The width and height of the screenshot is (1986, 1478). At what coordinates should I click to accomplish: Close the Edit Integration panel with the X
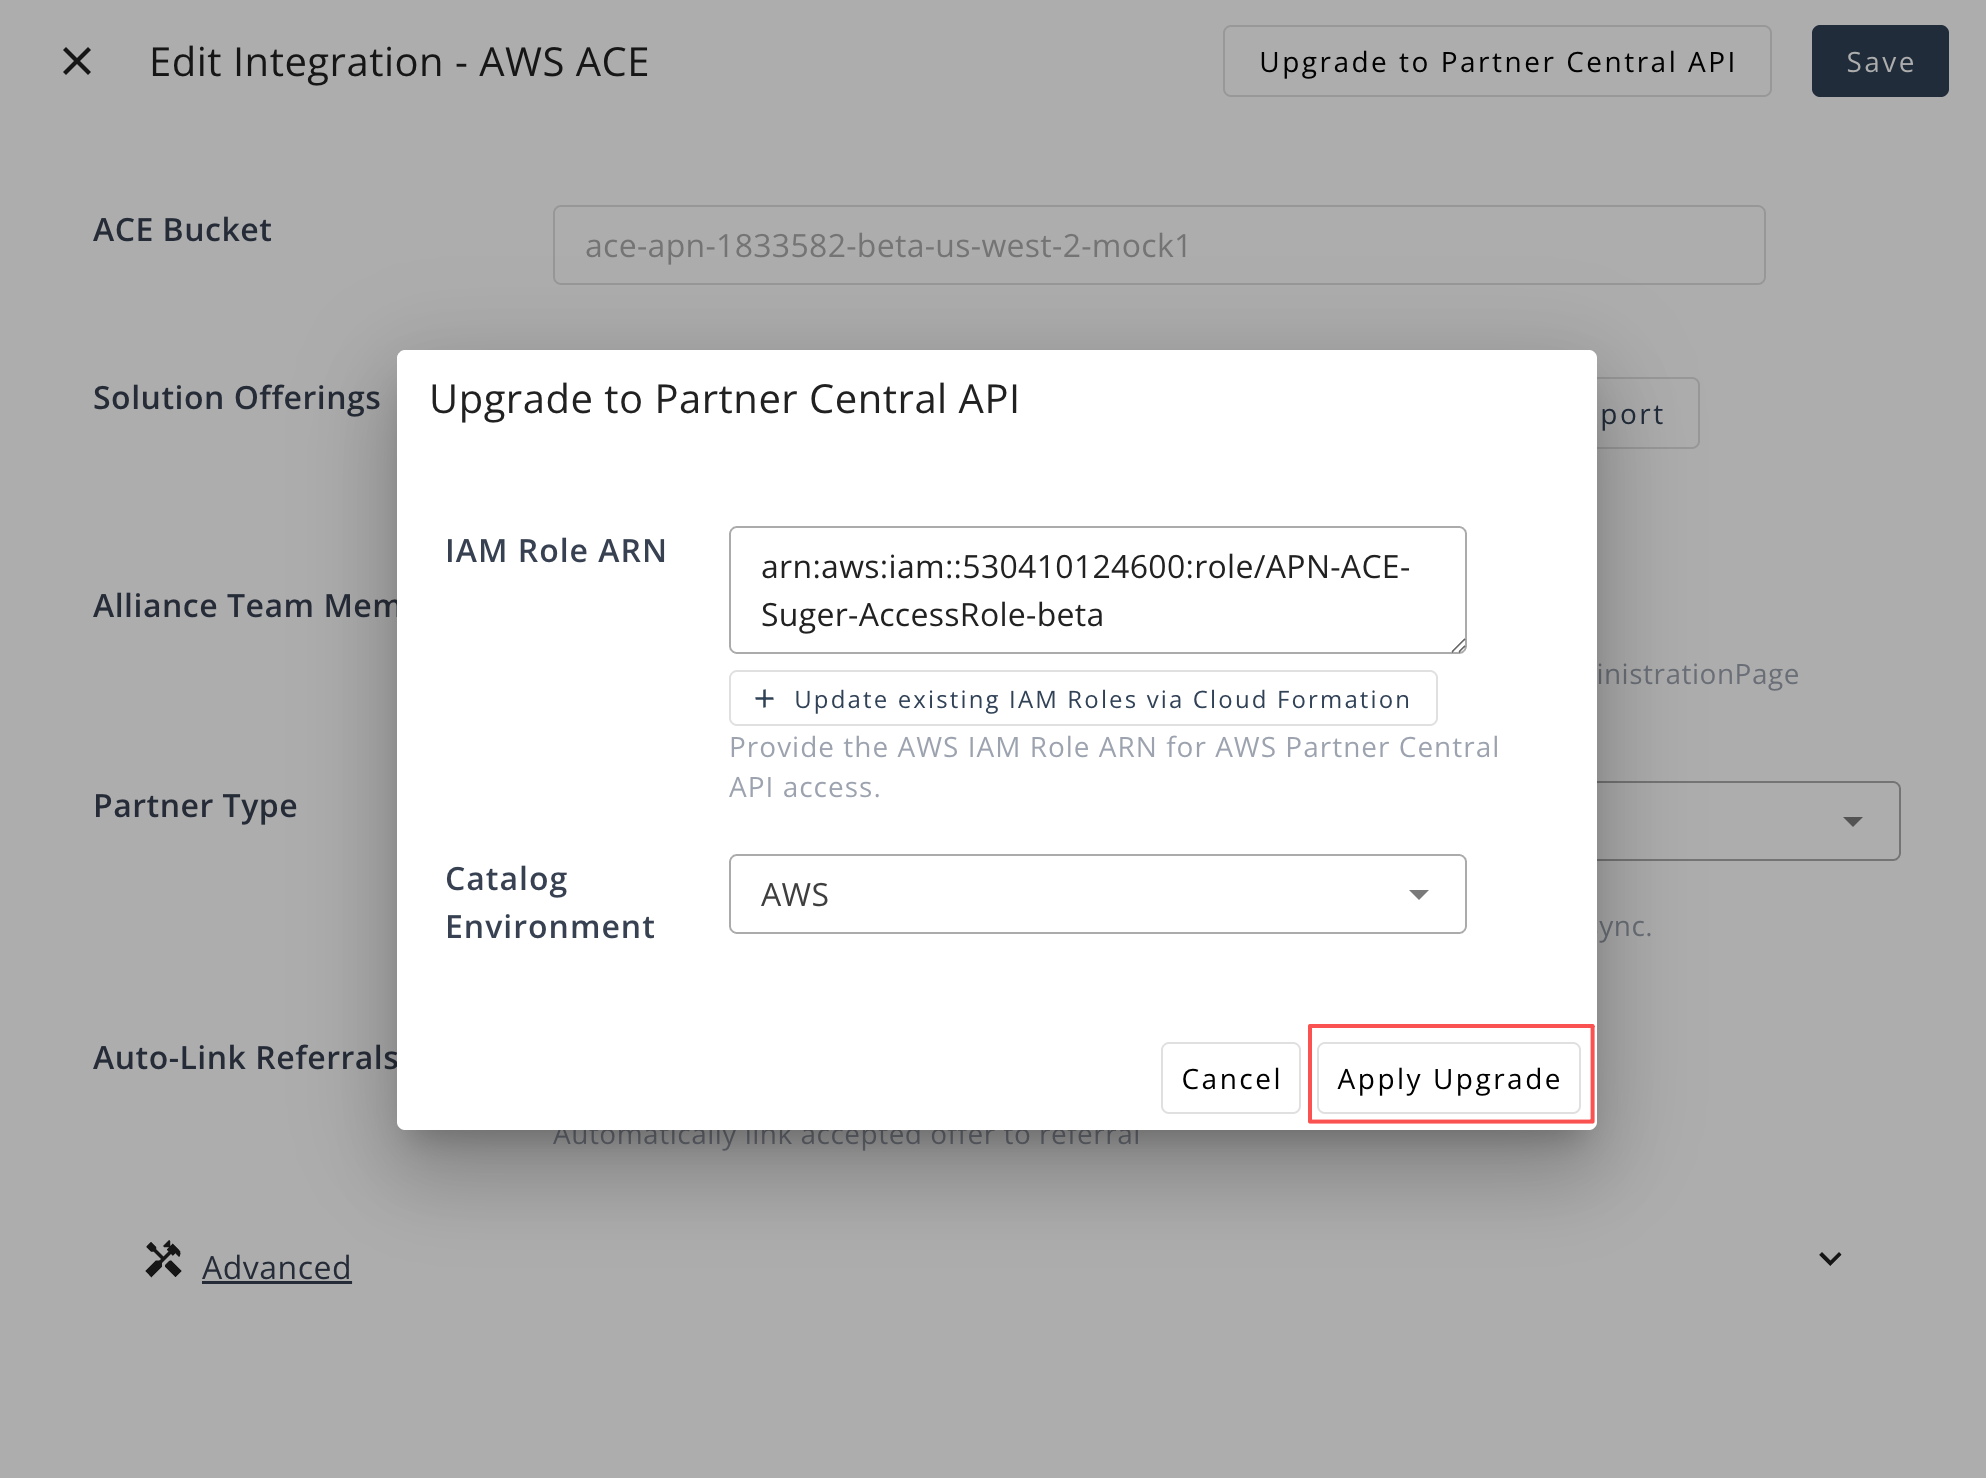tap(77, 61)
